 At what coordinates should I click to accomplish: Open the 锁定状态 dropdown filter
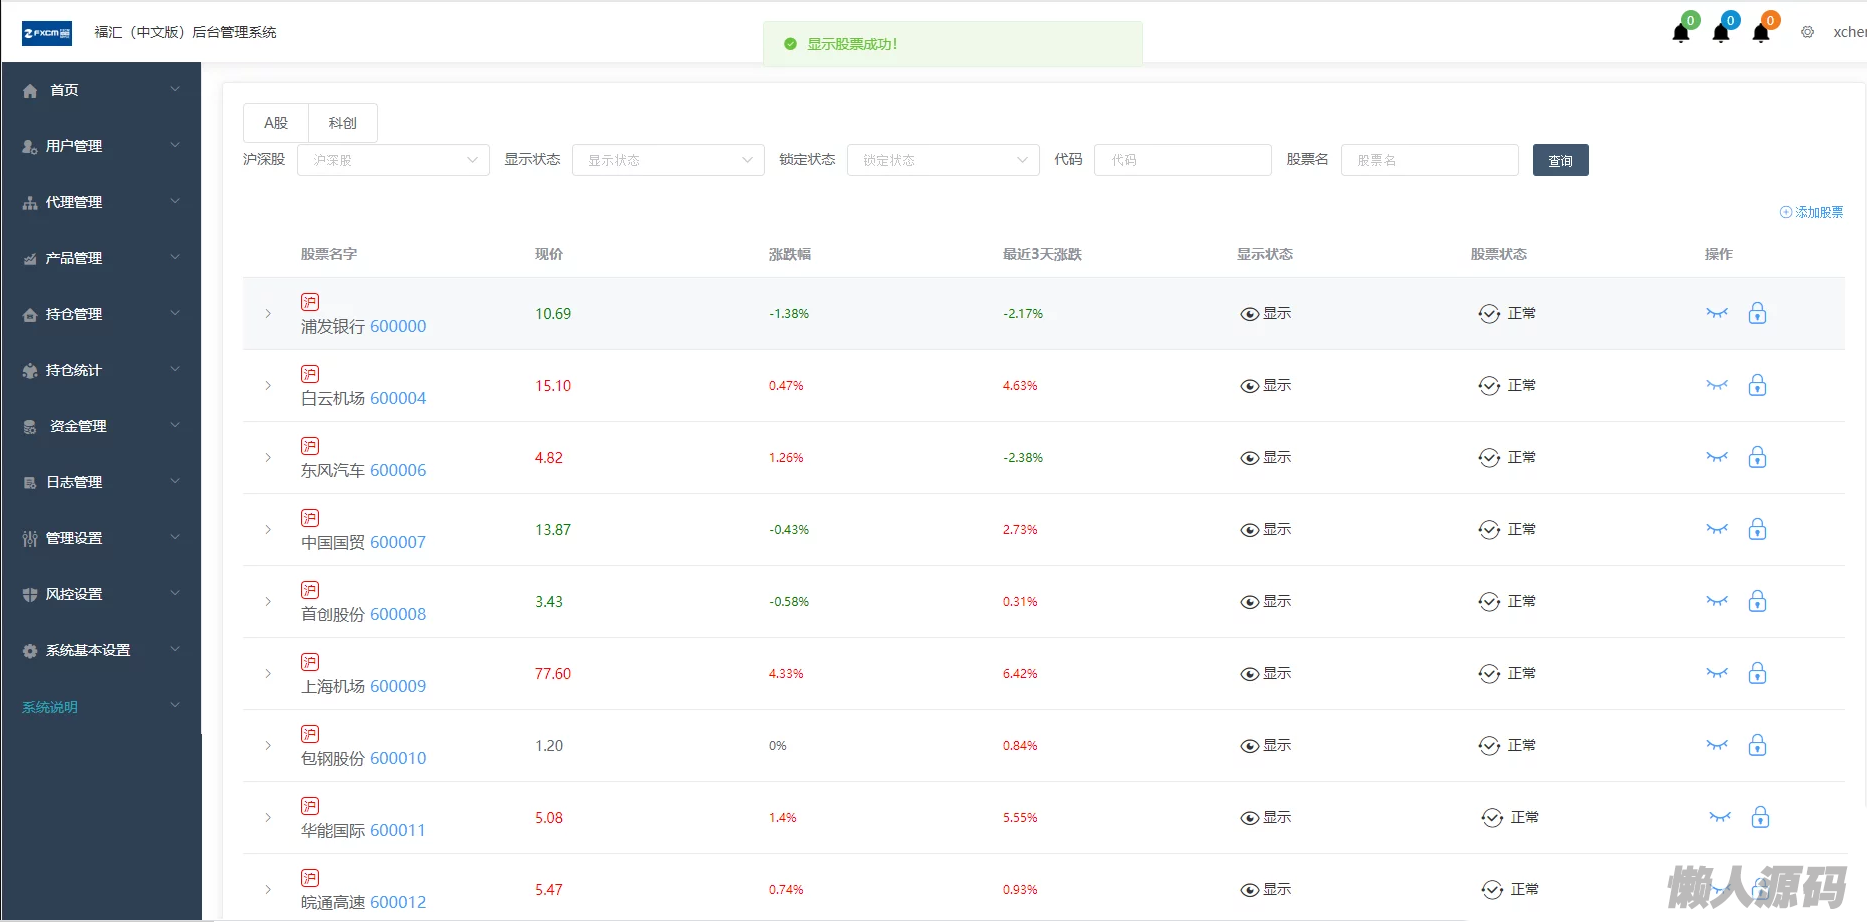tap(943, 160)
